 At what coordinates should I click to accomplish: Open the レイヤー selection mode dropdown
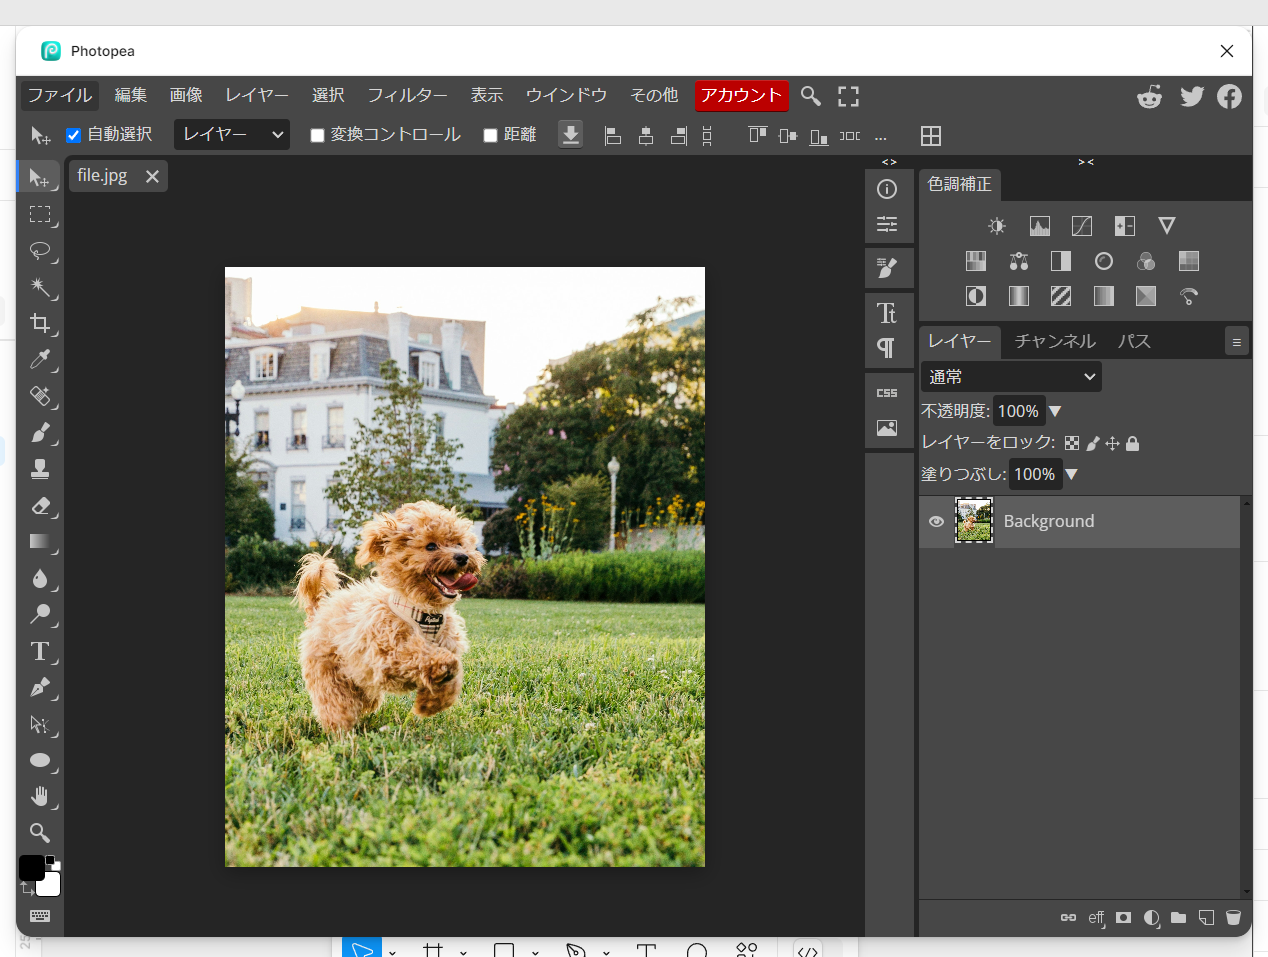pyautogui.click(x=231, y=134)
